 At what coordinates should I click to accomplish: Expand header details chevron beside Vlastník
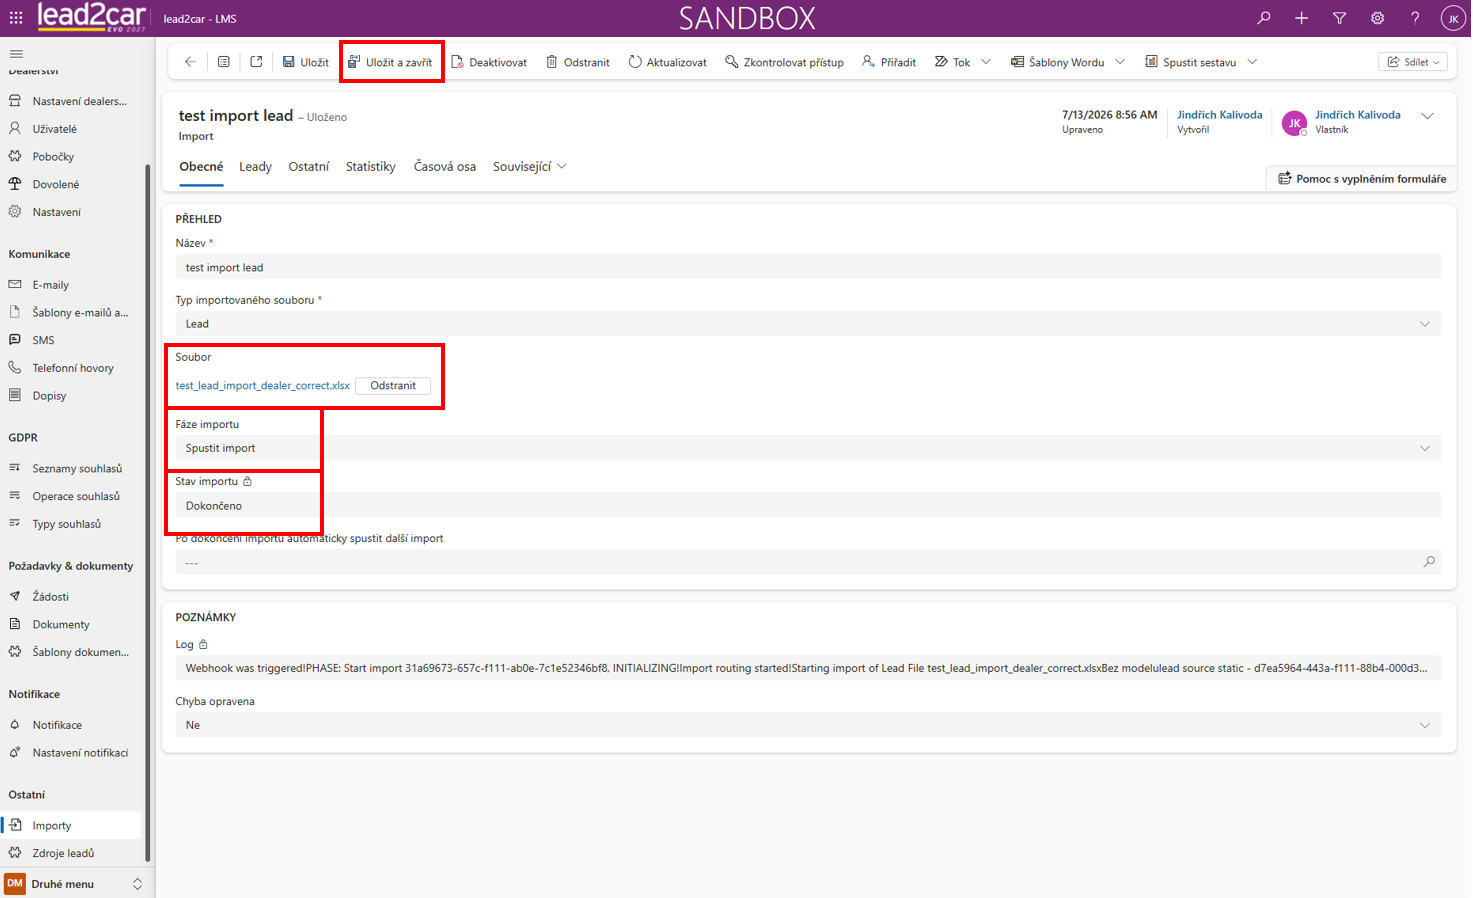coord(1428,116)
